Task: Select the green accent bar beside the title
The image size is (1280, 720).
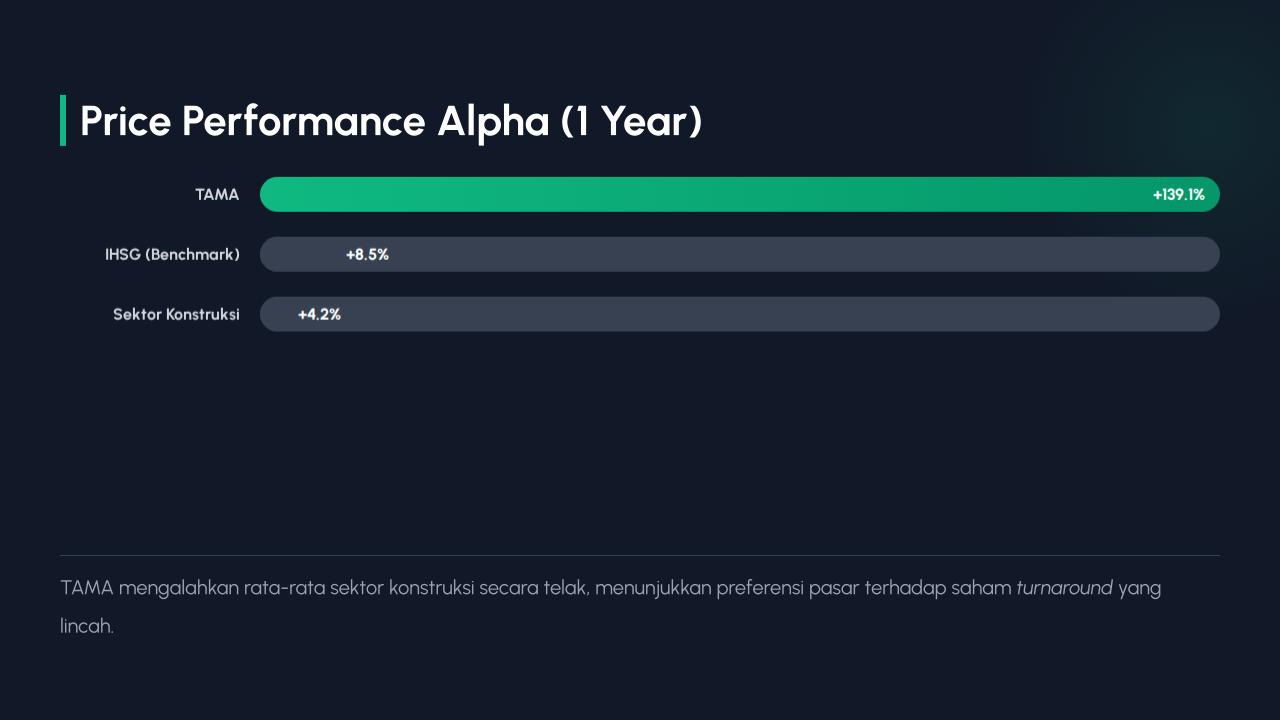Action: (63, 121)
